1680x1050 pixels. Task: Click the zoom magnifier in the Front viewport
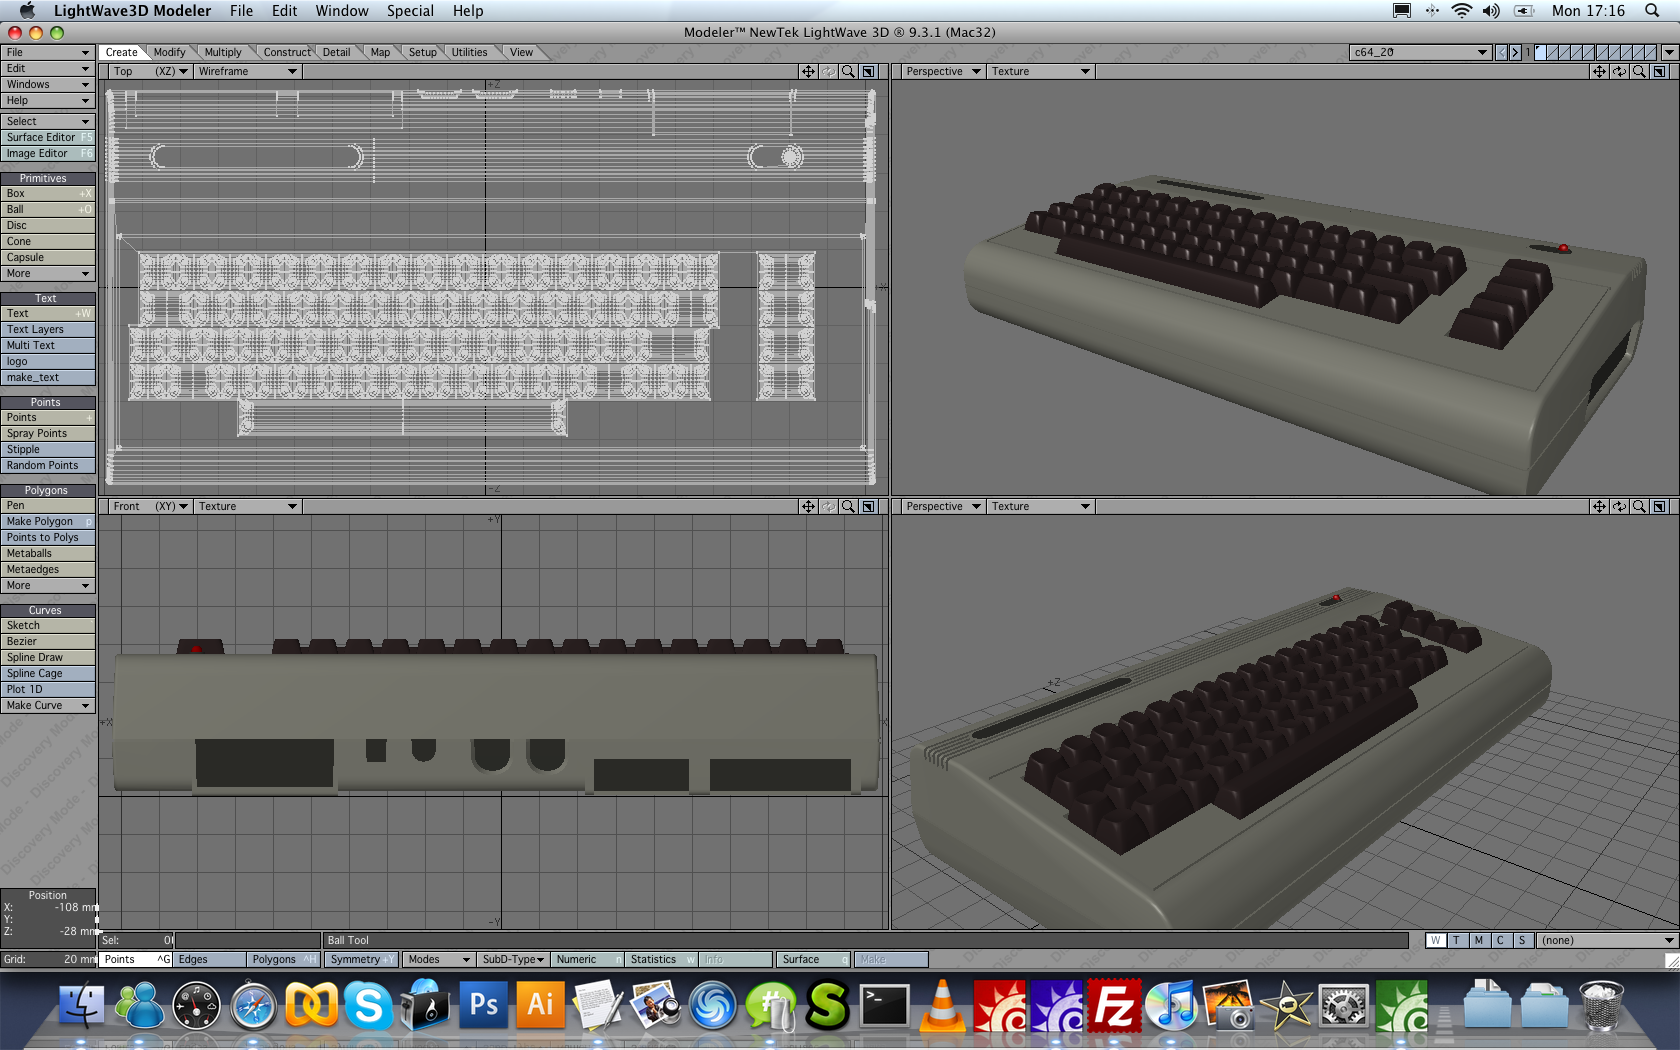pyautogui.click(x=848, y=506)
